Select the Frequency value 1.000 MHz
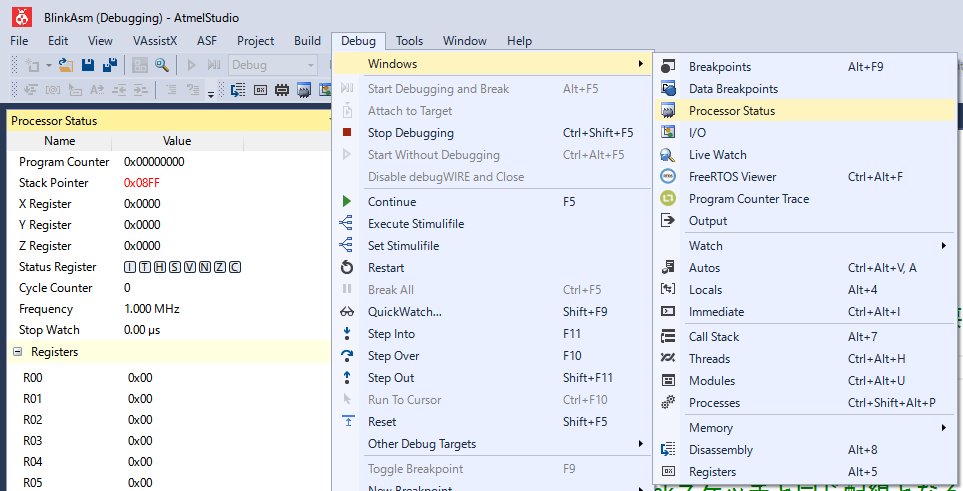 pos(152,308)
